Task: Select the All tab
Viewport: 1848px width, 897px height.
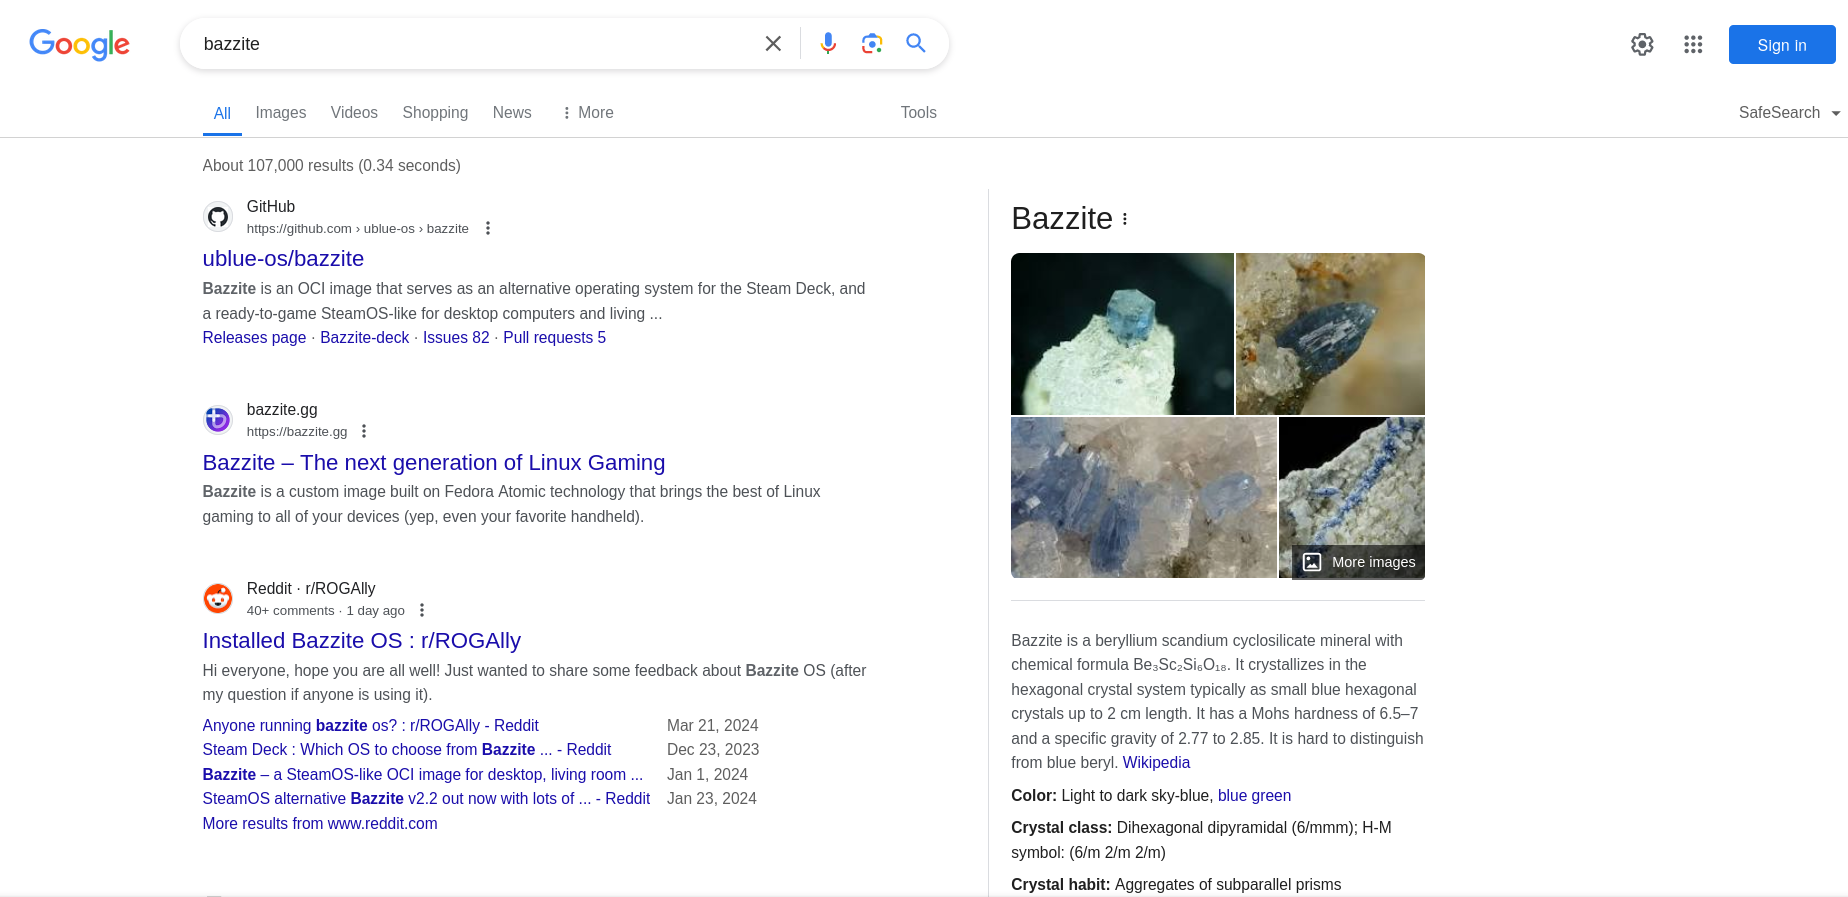Action: coord(222,113)
